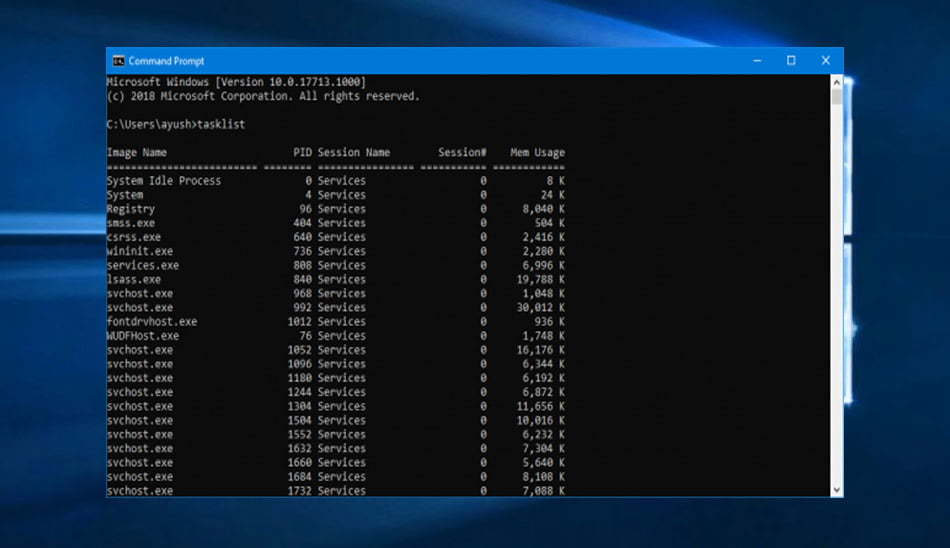950x548 pixels.
Task: Minimize the Command Prompt window
Action: (757, 61)
